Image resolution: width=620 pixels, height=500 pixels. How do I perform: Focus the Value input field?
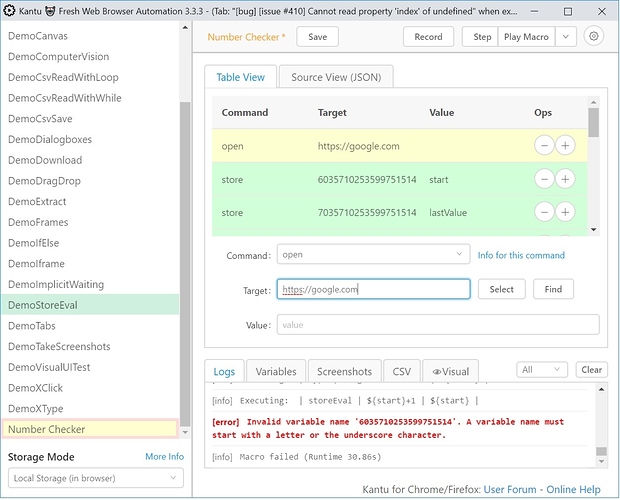tap(438, 325)
